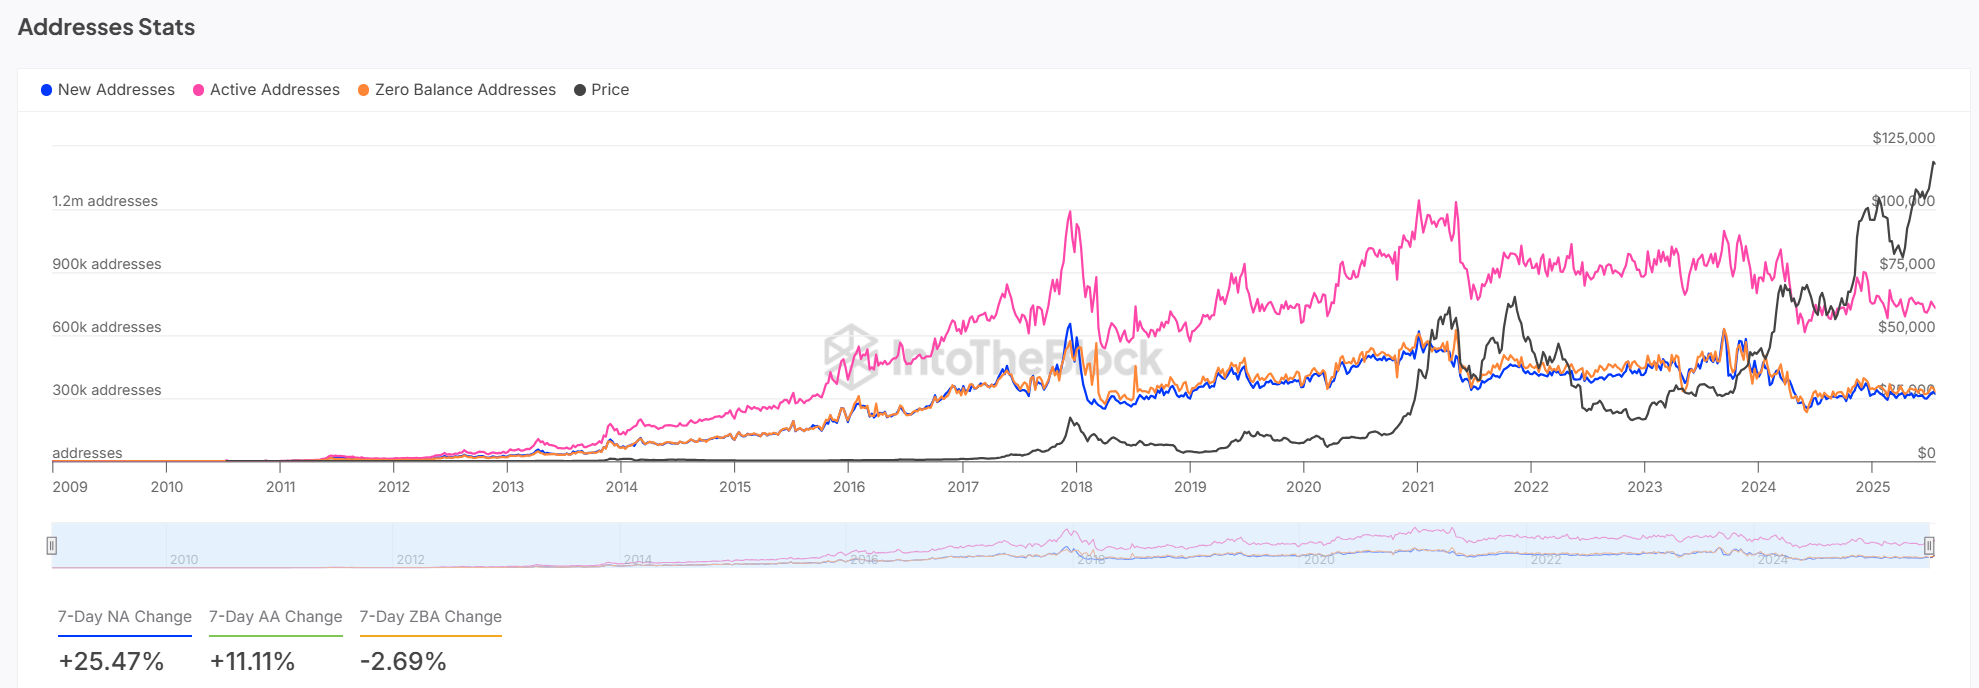Click the 2021 label on the x-axis
Image resolution: width=1979 pixels, height=688 pixels.
pos(1417,487)
